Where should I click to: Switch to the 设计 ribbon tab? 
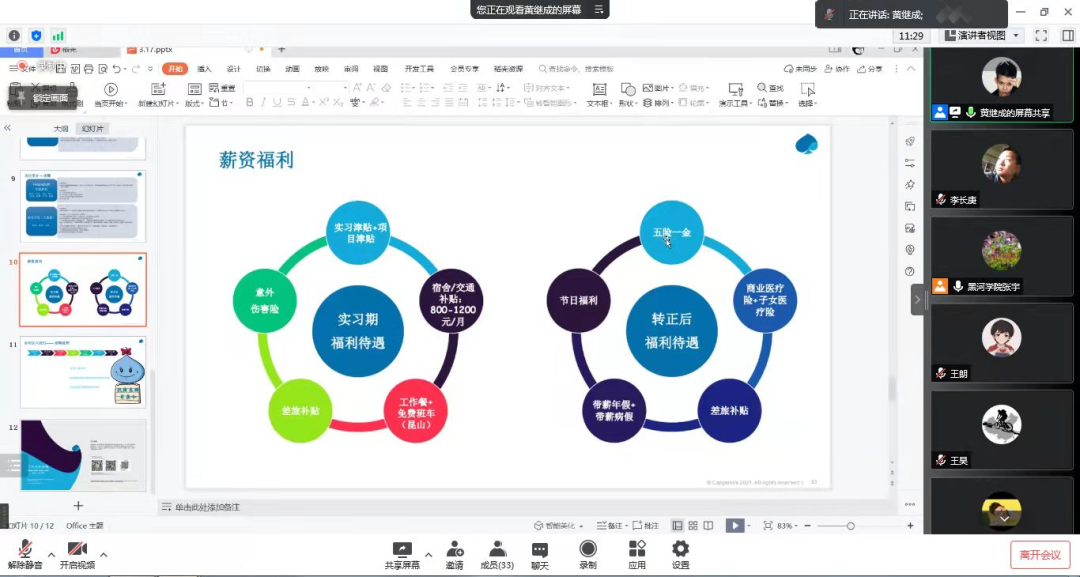(x=233, y=69)
